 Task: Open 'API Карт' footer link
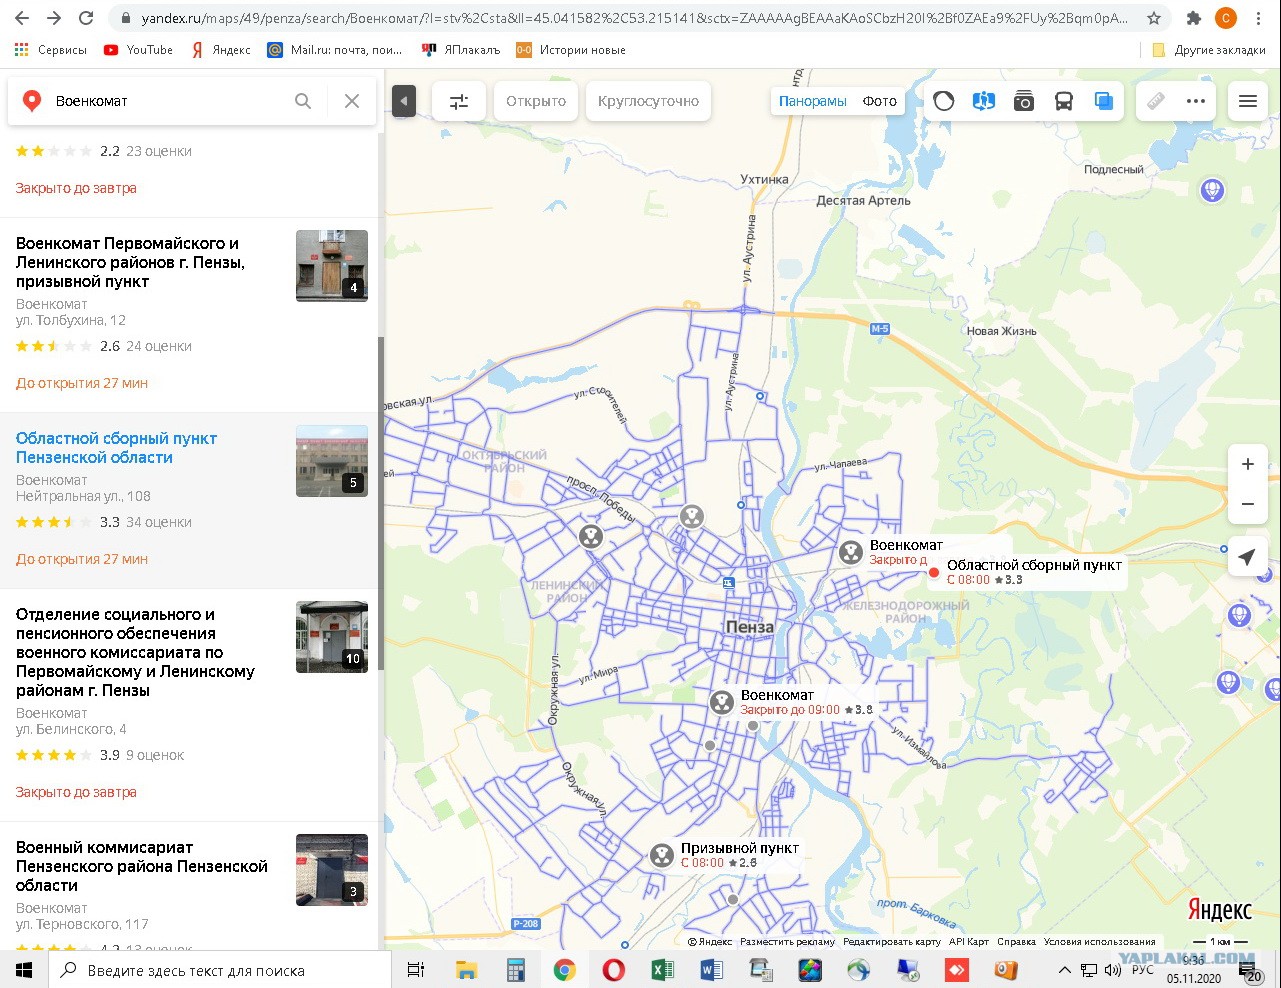[969, 942]
